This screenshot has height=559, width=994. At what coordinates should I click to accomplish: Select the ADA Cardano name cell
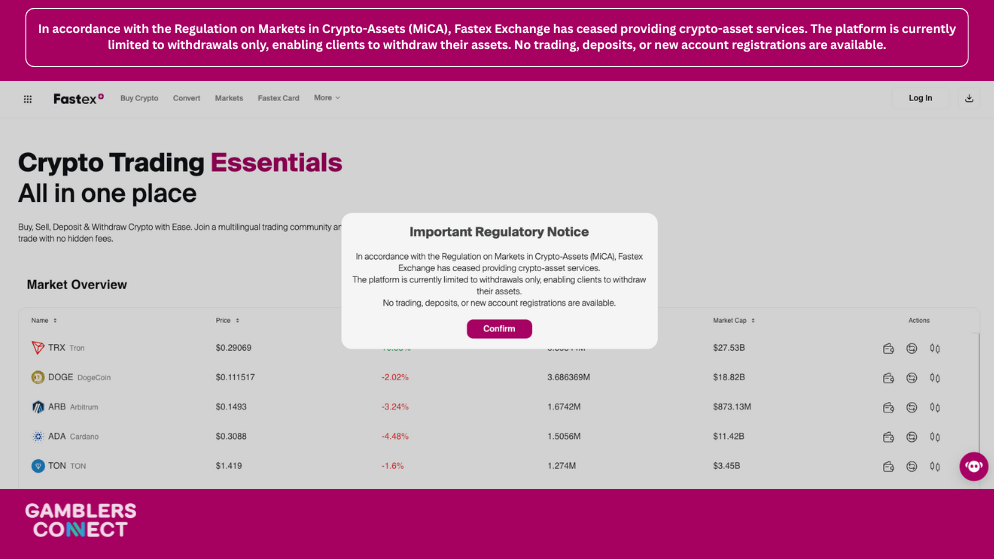point(65,436)
